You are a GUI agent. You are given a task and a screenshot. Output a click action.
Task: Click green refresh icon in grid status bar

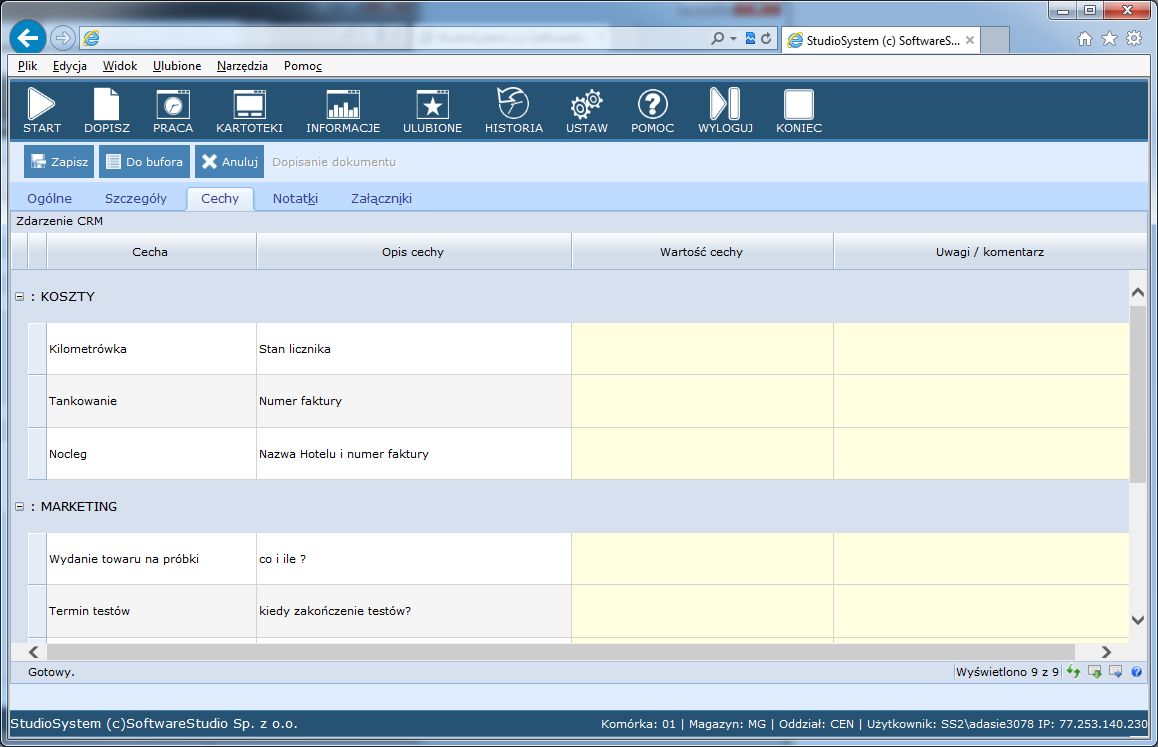(x=1073, y=672)
